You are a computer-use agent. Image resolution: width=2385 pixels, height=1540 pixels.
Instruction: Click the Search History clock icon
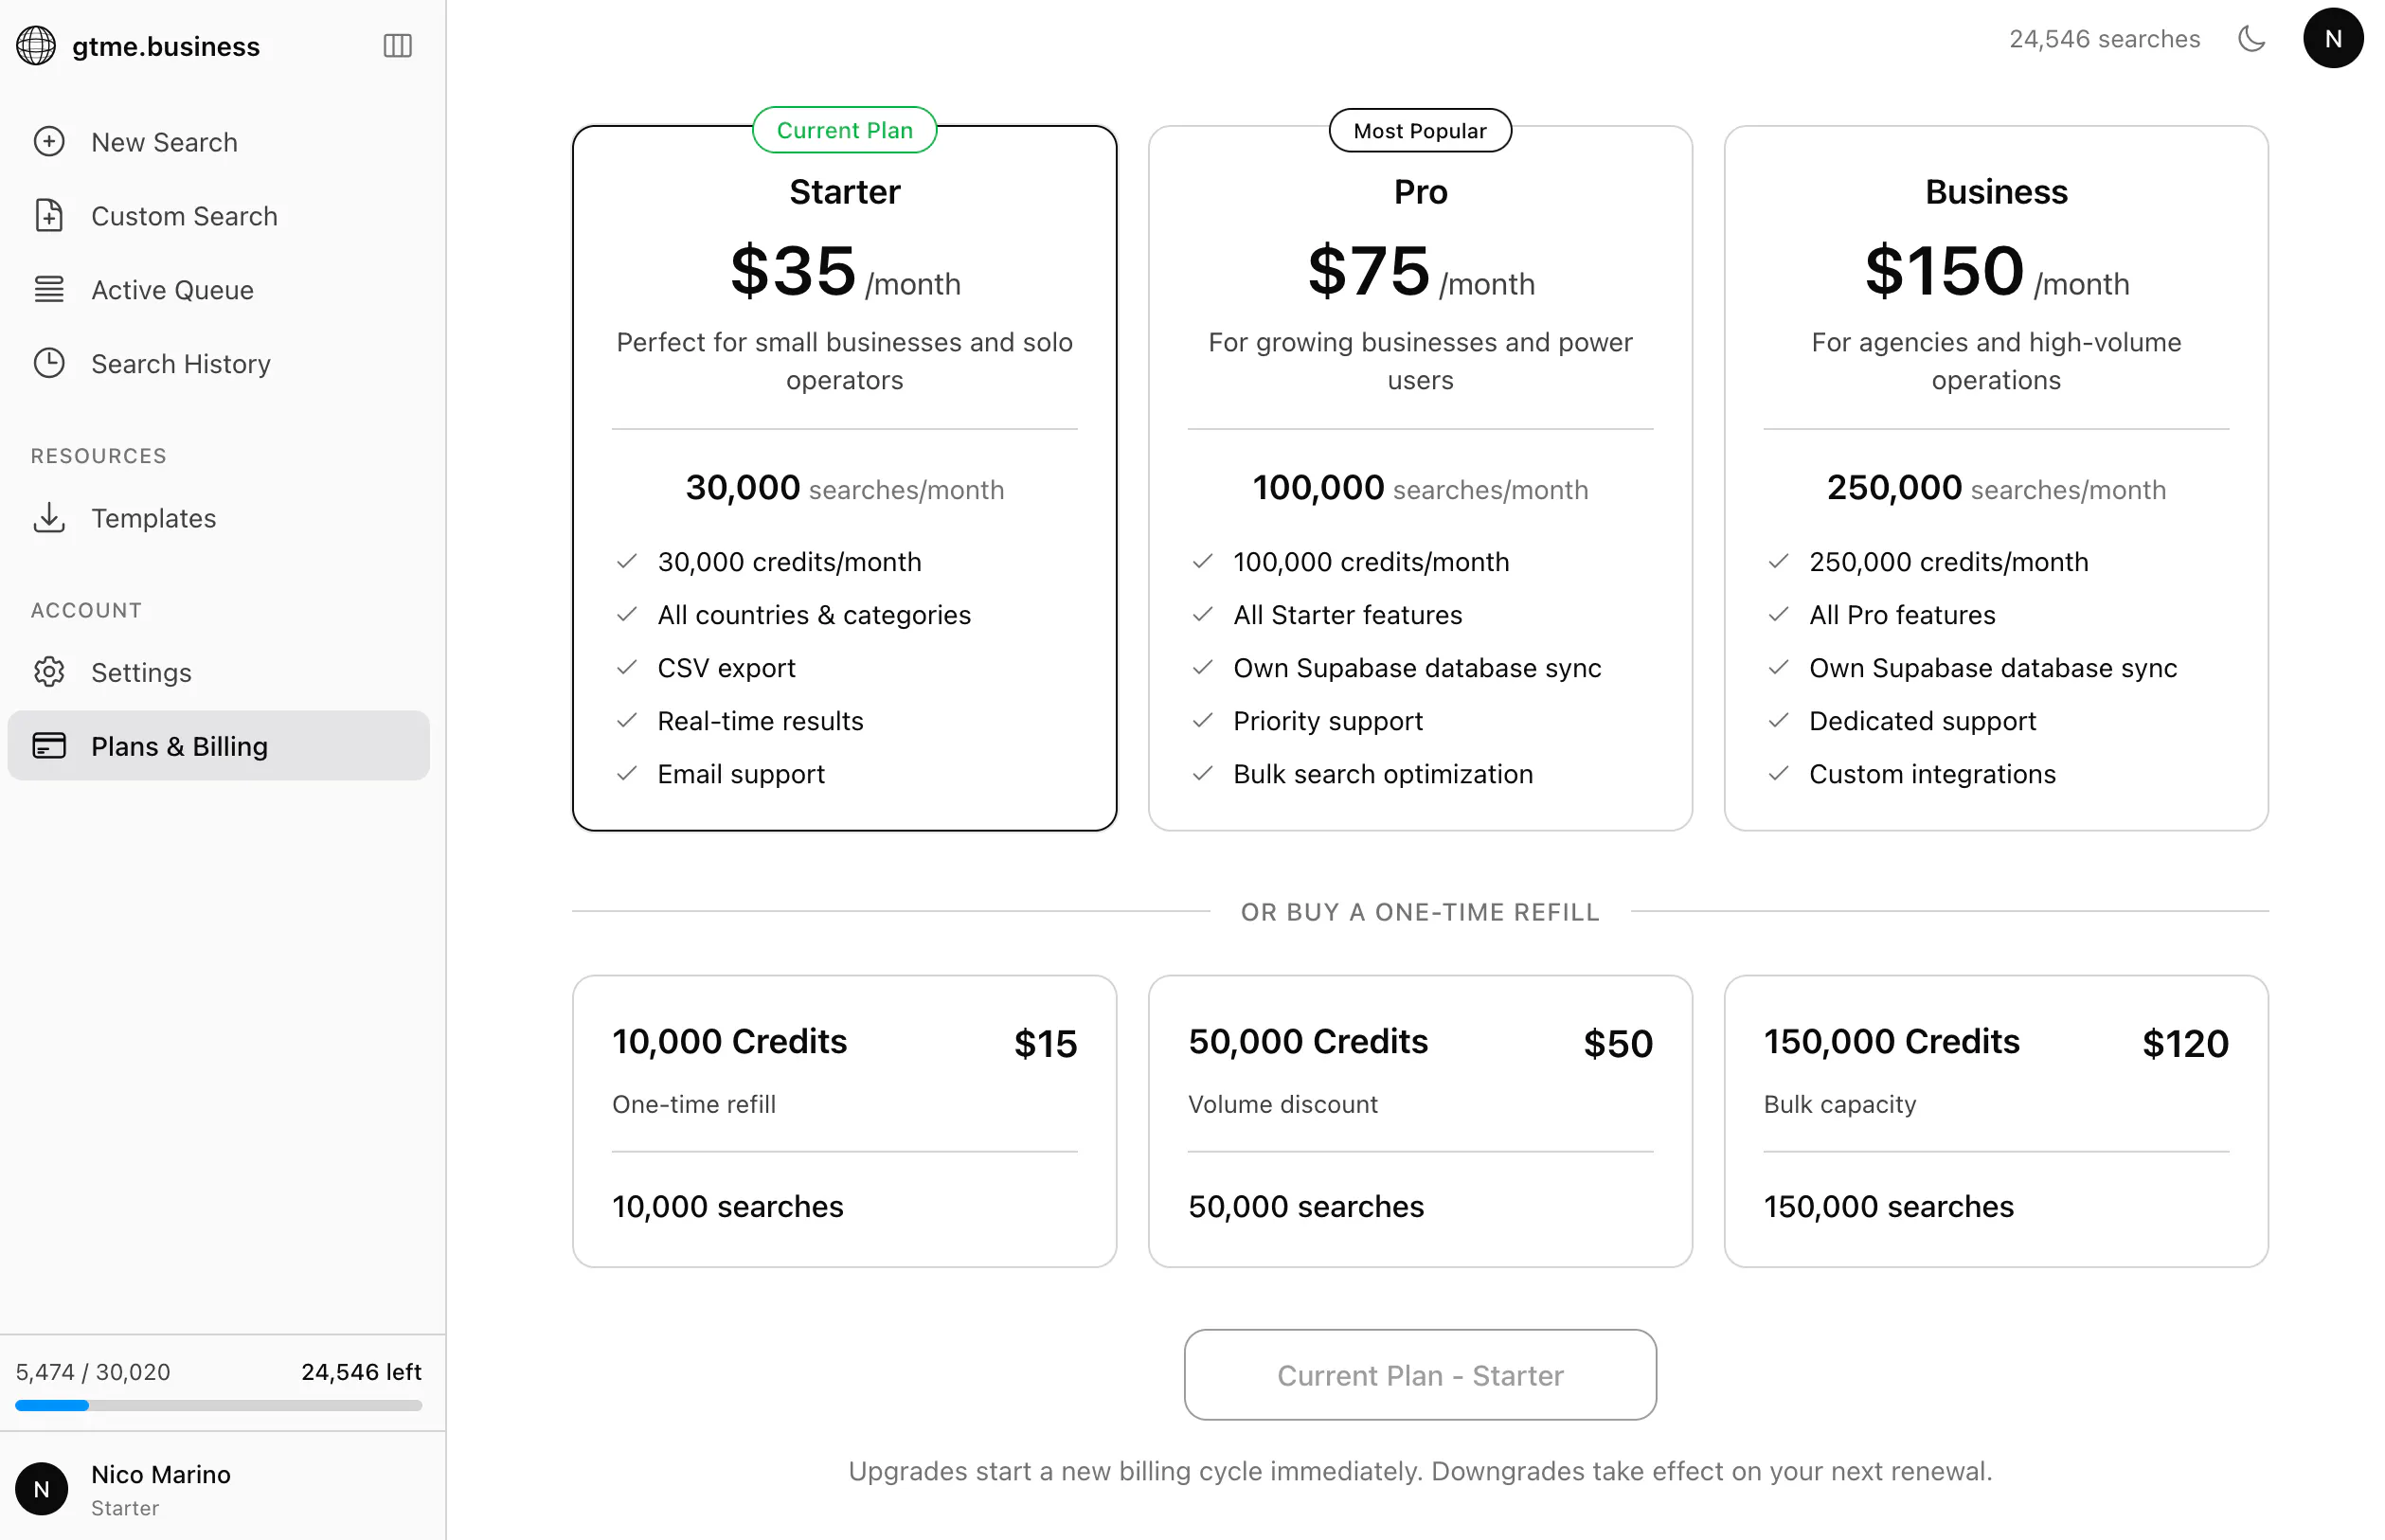point(49,364)
